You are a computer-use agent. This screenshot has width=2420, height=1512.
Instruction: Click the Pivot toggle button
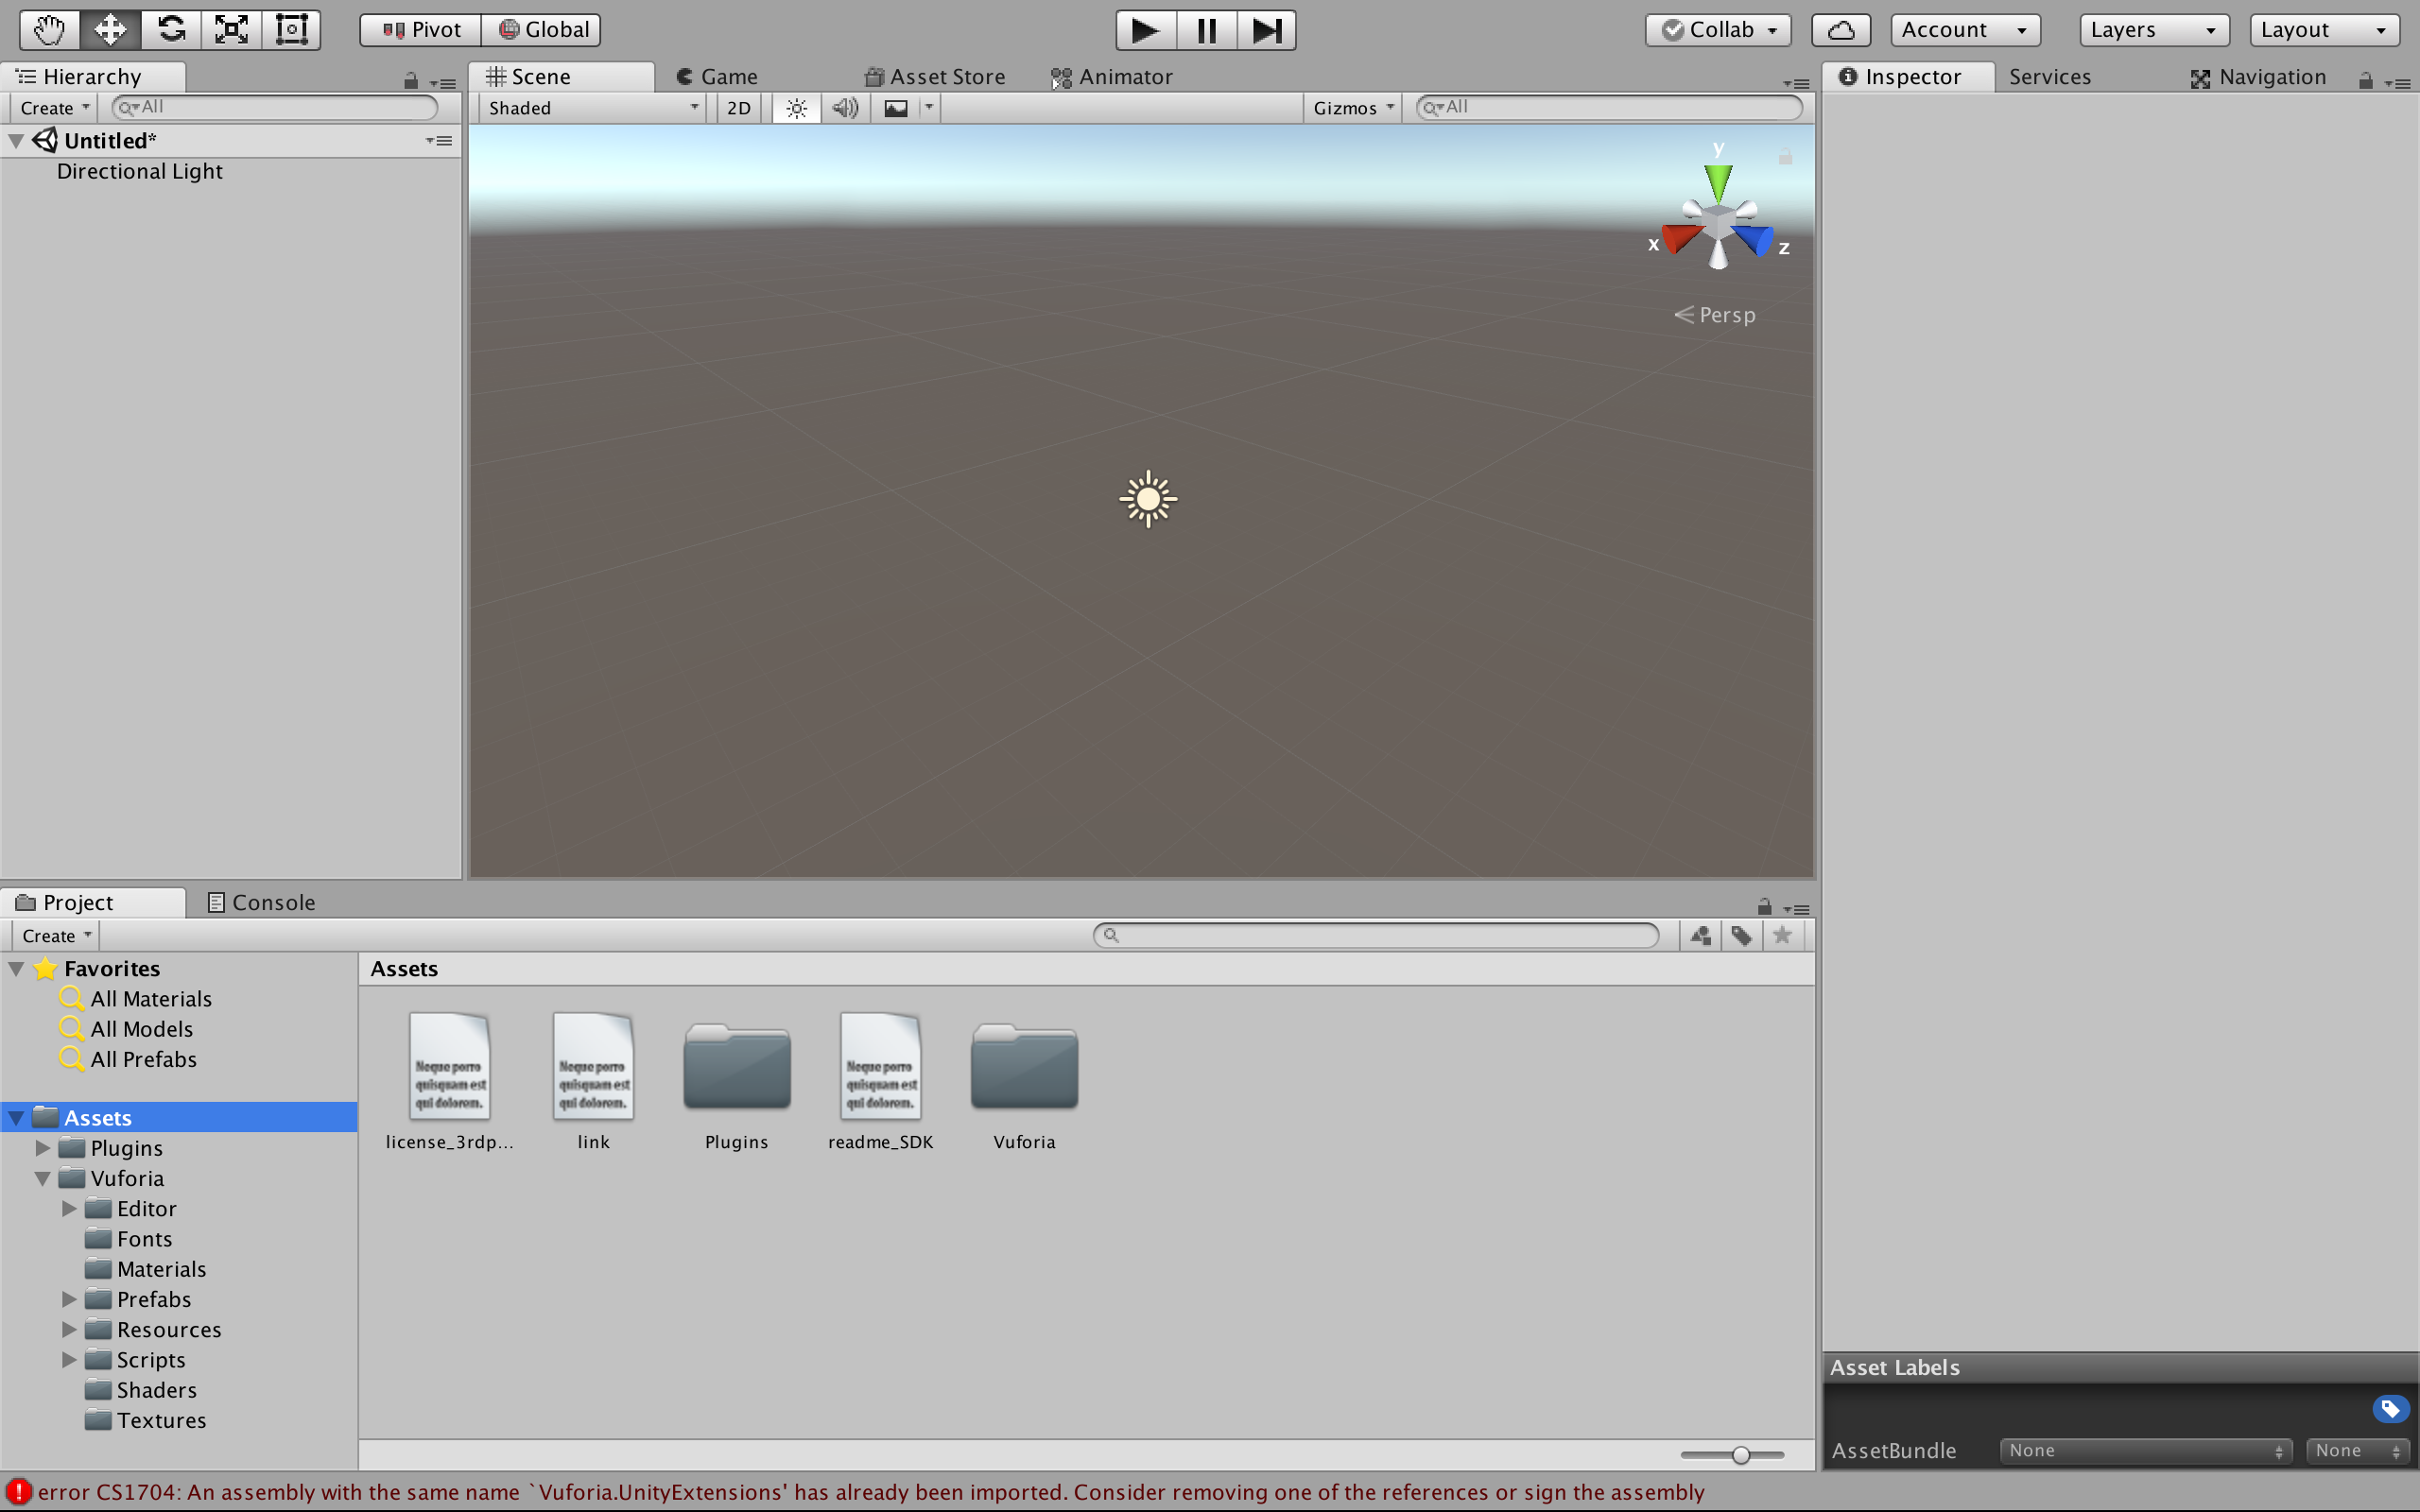pyautogui.click(x=421, y=30)
